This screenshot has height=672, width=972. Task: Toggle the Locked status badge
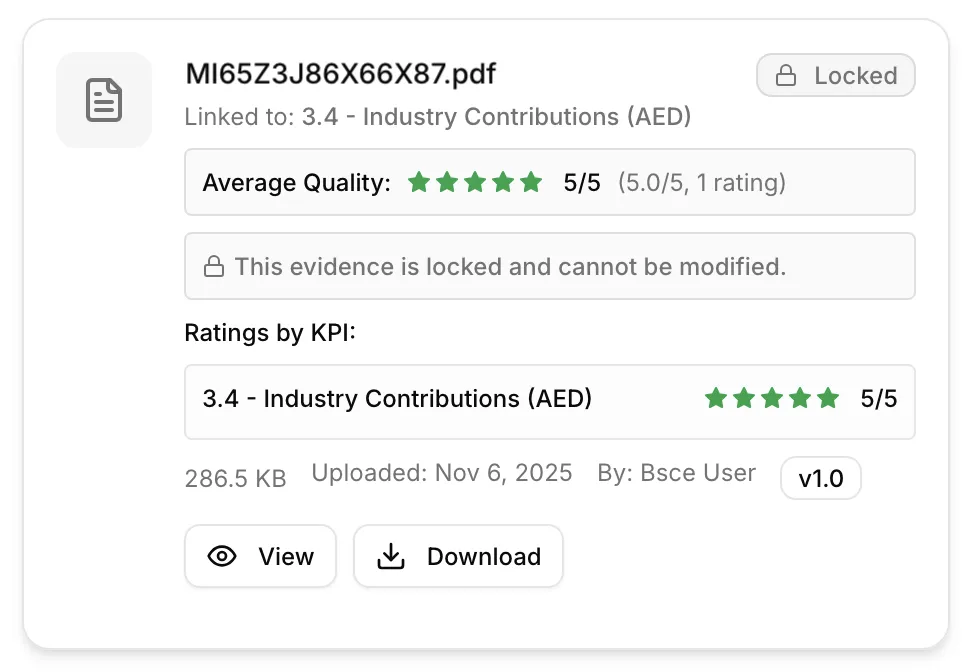point(836,75)
